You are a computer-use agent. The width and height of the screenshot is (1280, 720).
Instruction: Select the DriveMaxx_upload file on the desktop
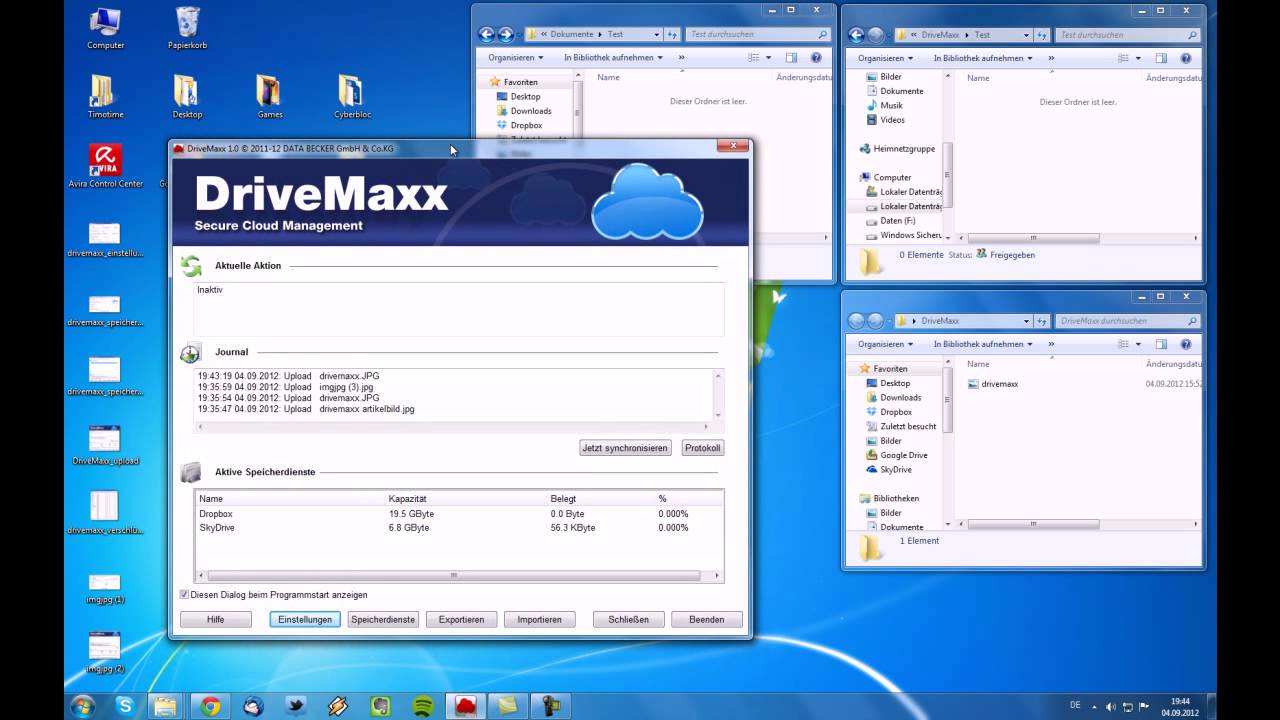105,445
